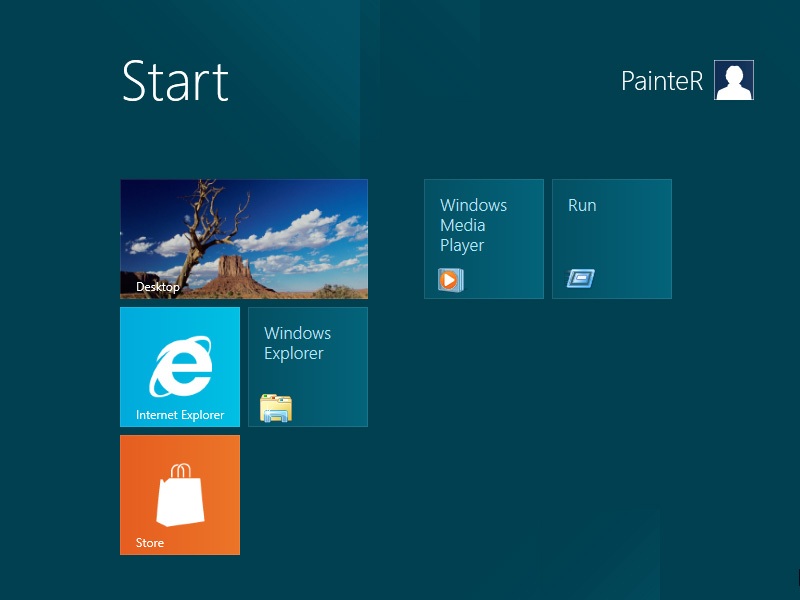Click the Run dialog icon

click(581, 279)
